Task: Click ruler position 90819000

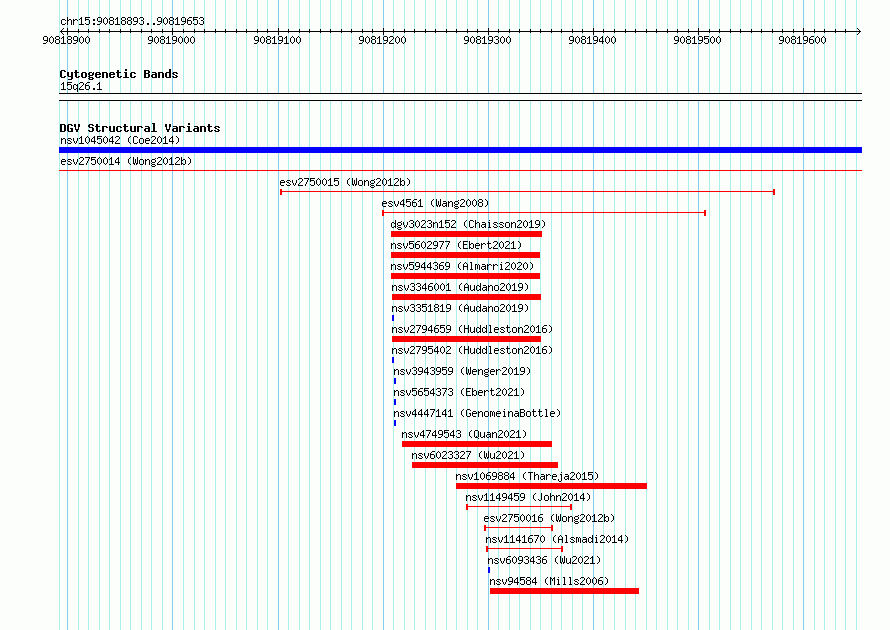Action: tap(171, 40)
